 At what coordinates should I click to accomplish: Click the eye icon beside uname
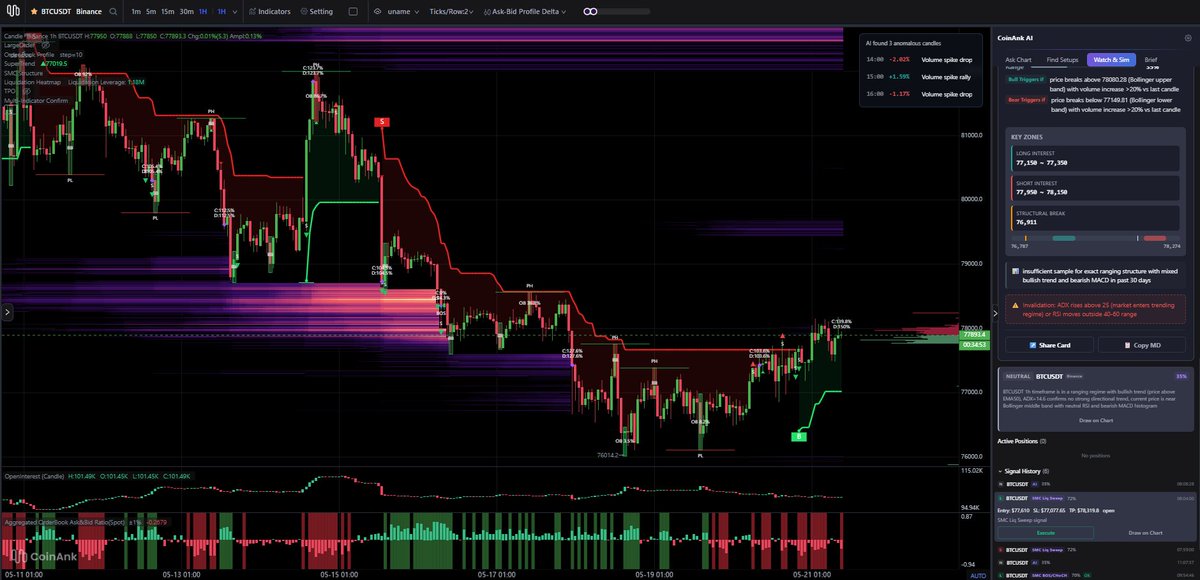coord(380,11)
